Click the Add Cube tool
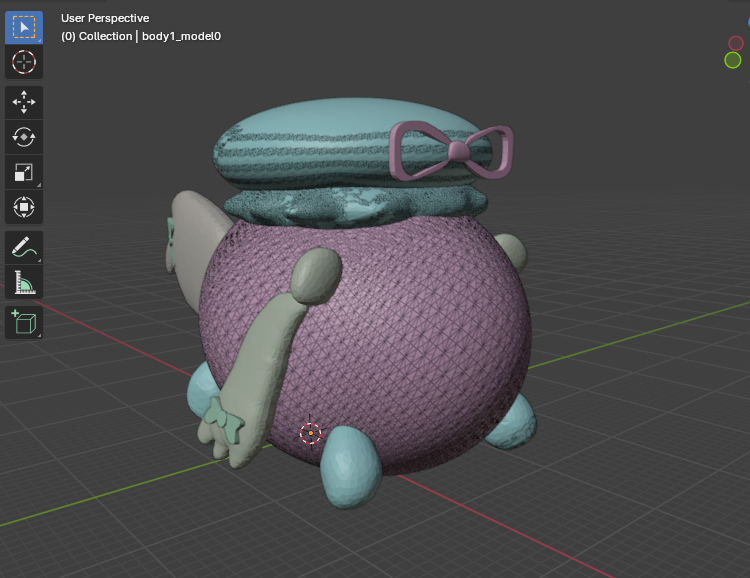Viewport: 750px width, 578px height. [24, 322]
